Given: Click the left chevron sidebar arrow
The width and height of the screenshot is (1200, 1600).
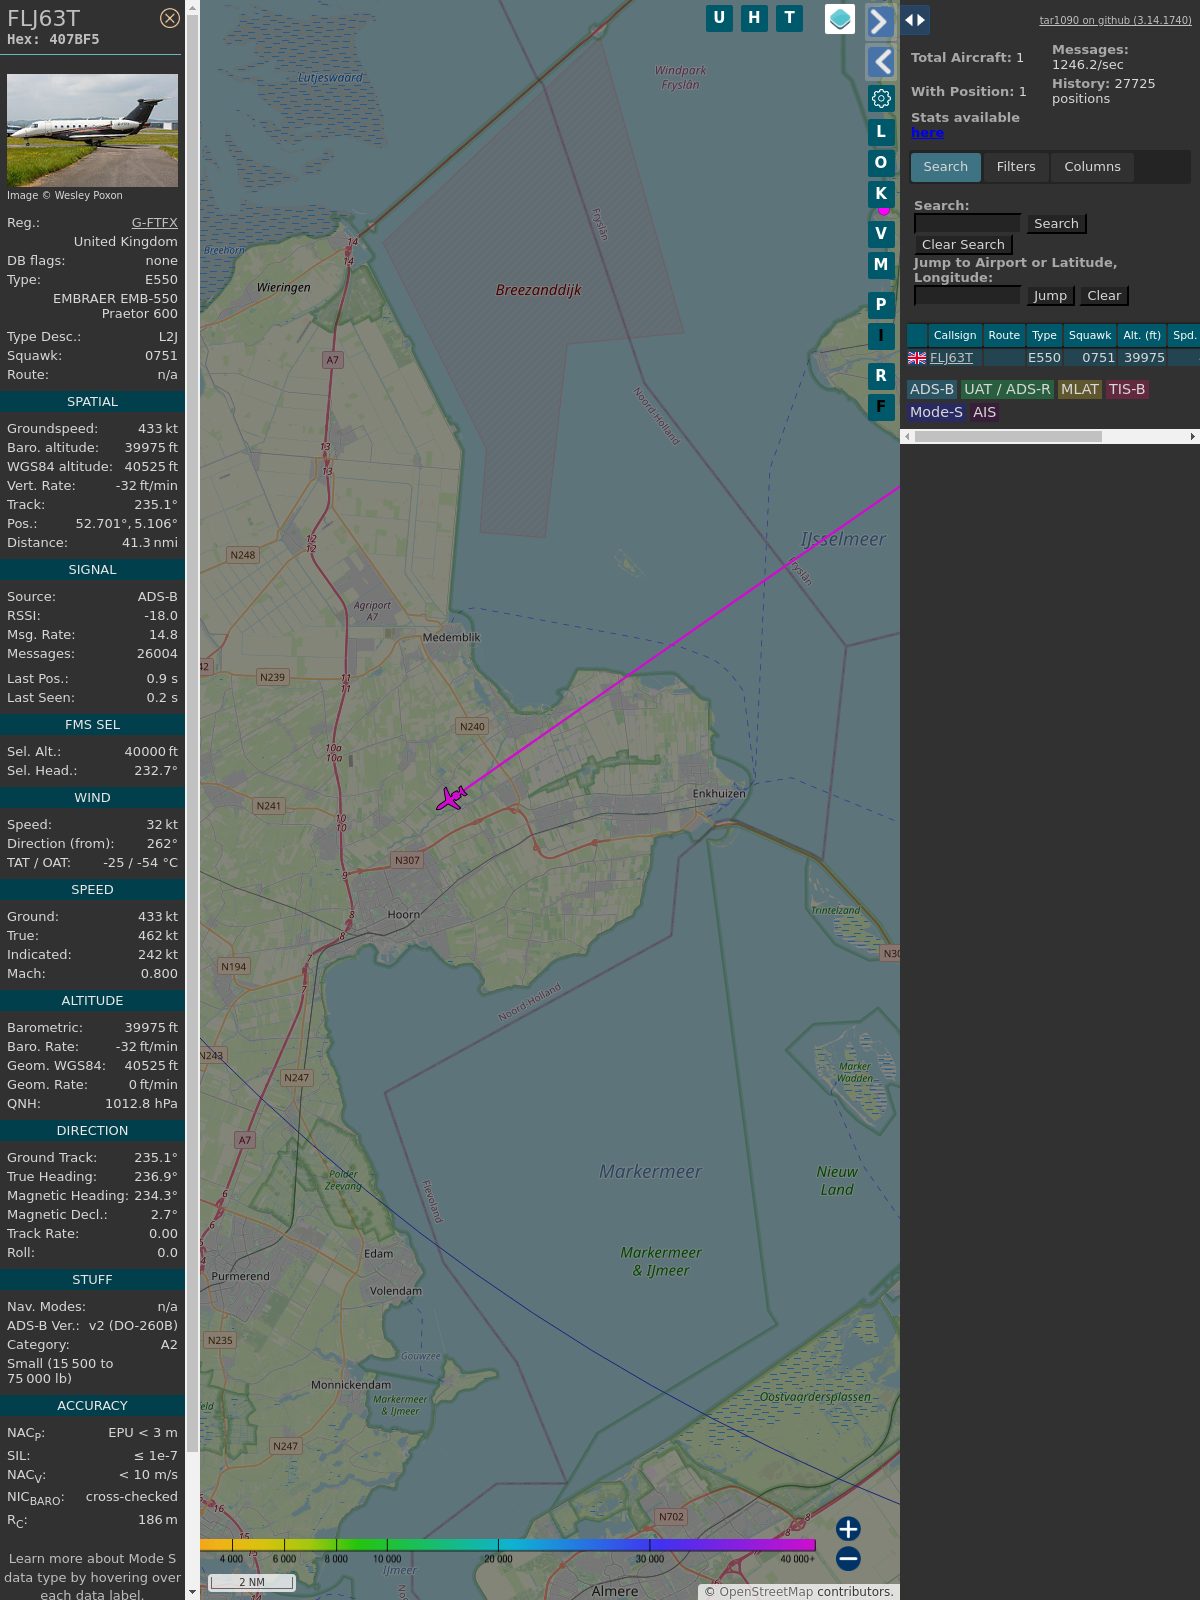Looking at the screenshot, I should [x=881, y=62].
